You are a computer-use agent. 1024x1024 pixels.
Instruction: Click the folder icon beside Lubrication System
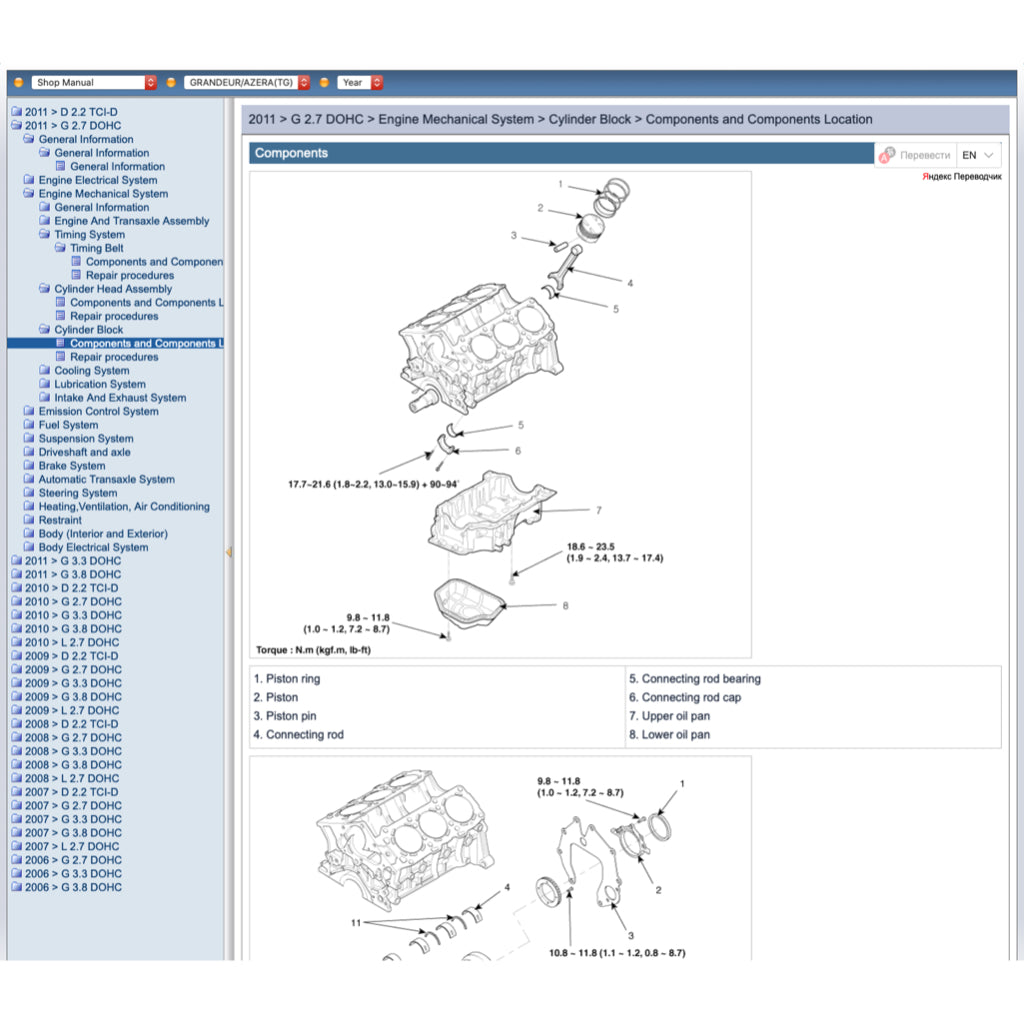[44, 385]
